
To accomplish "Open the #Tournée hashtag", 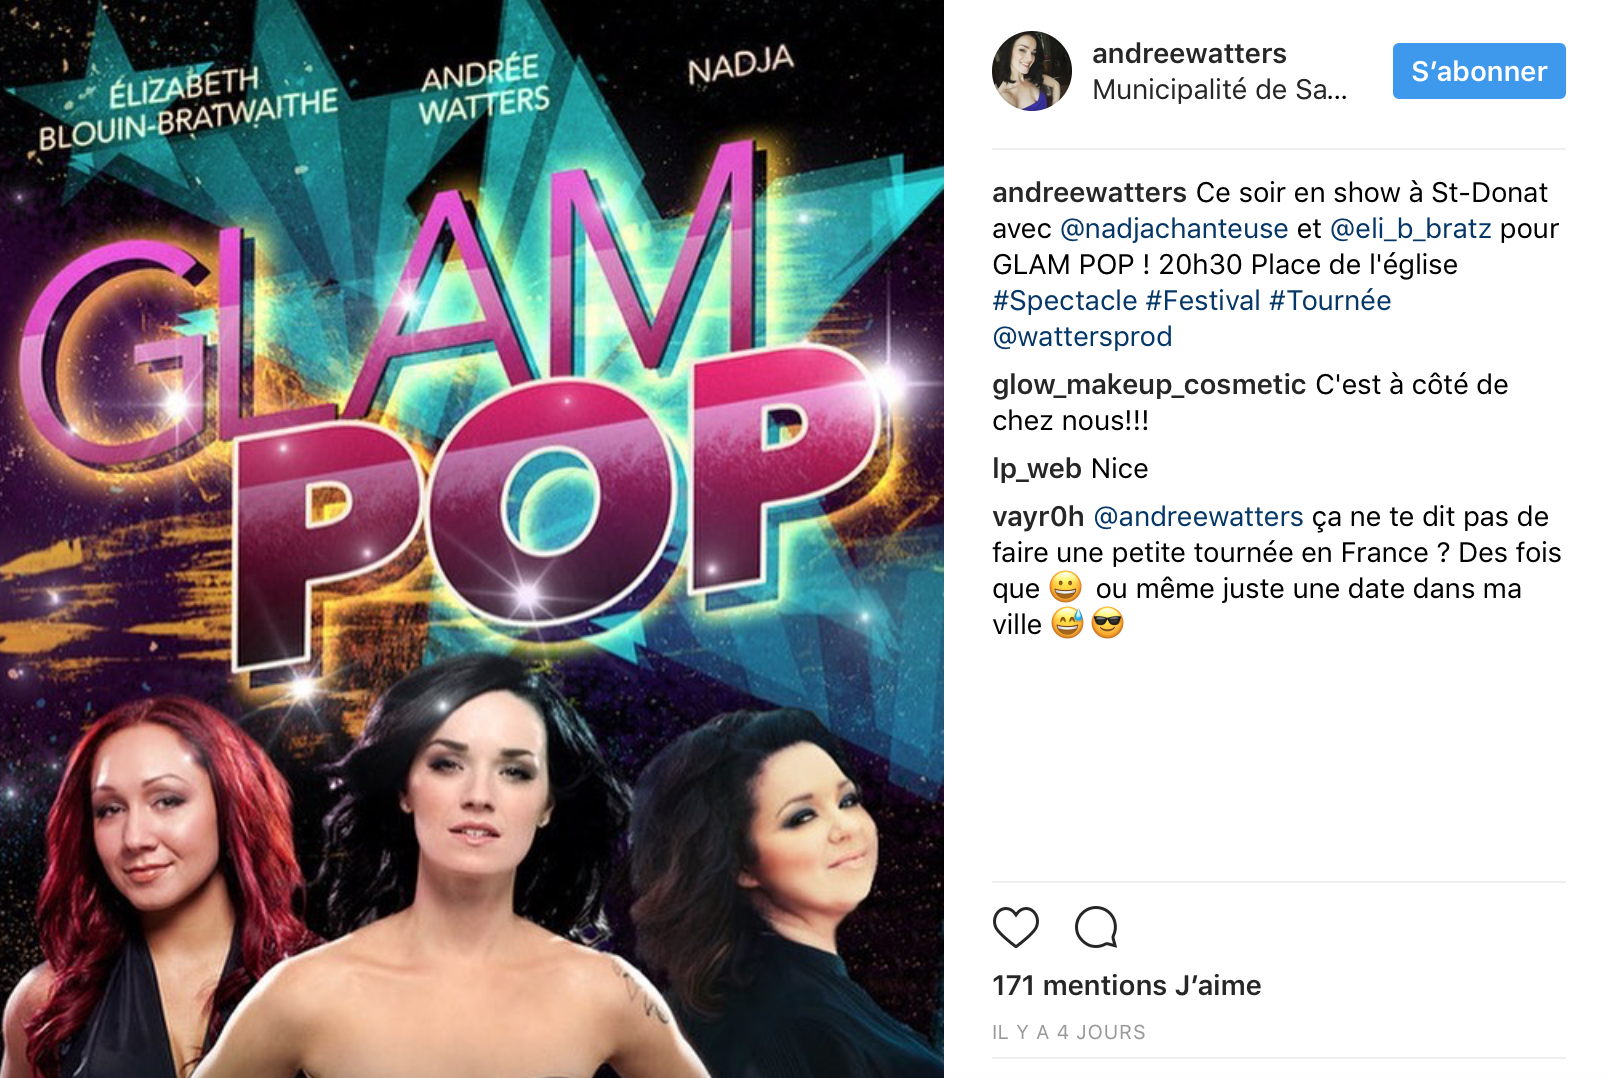I will pos(1330,301).
